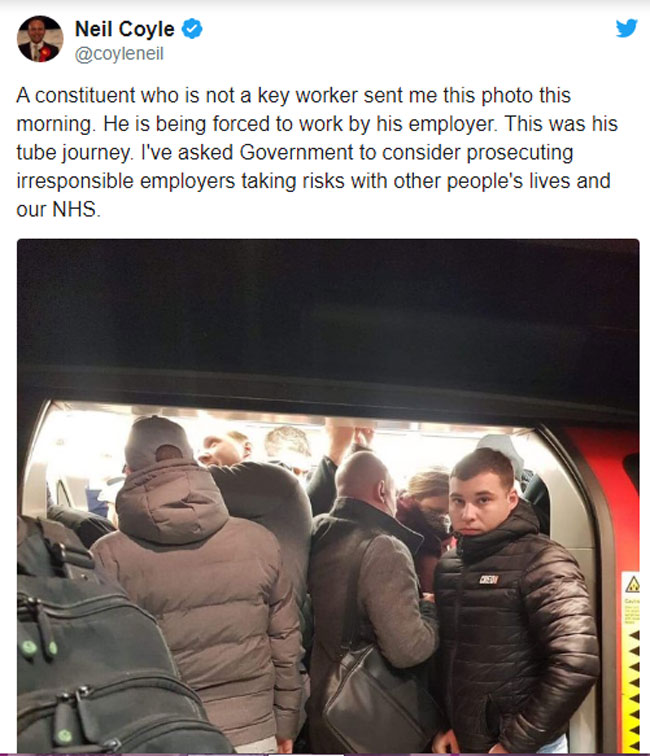The height and width of the screenshot is (756, 650).
Task: Click the words 'our NHS.' in the tweet
Action: [58, 209]
